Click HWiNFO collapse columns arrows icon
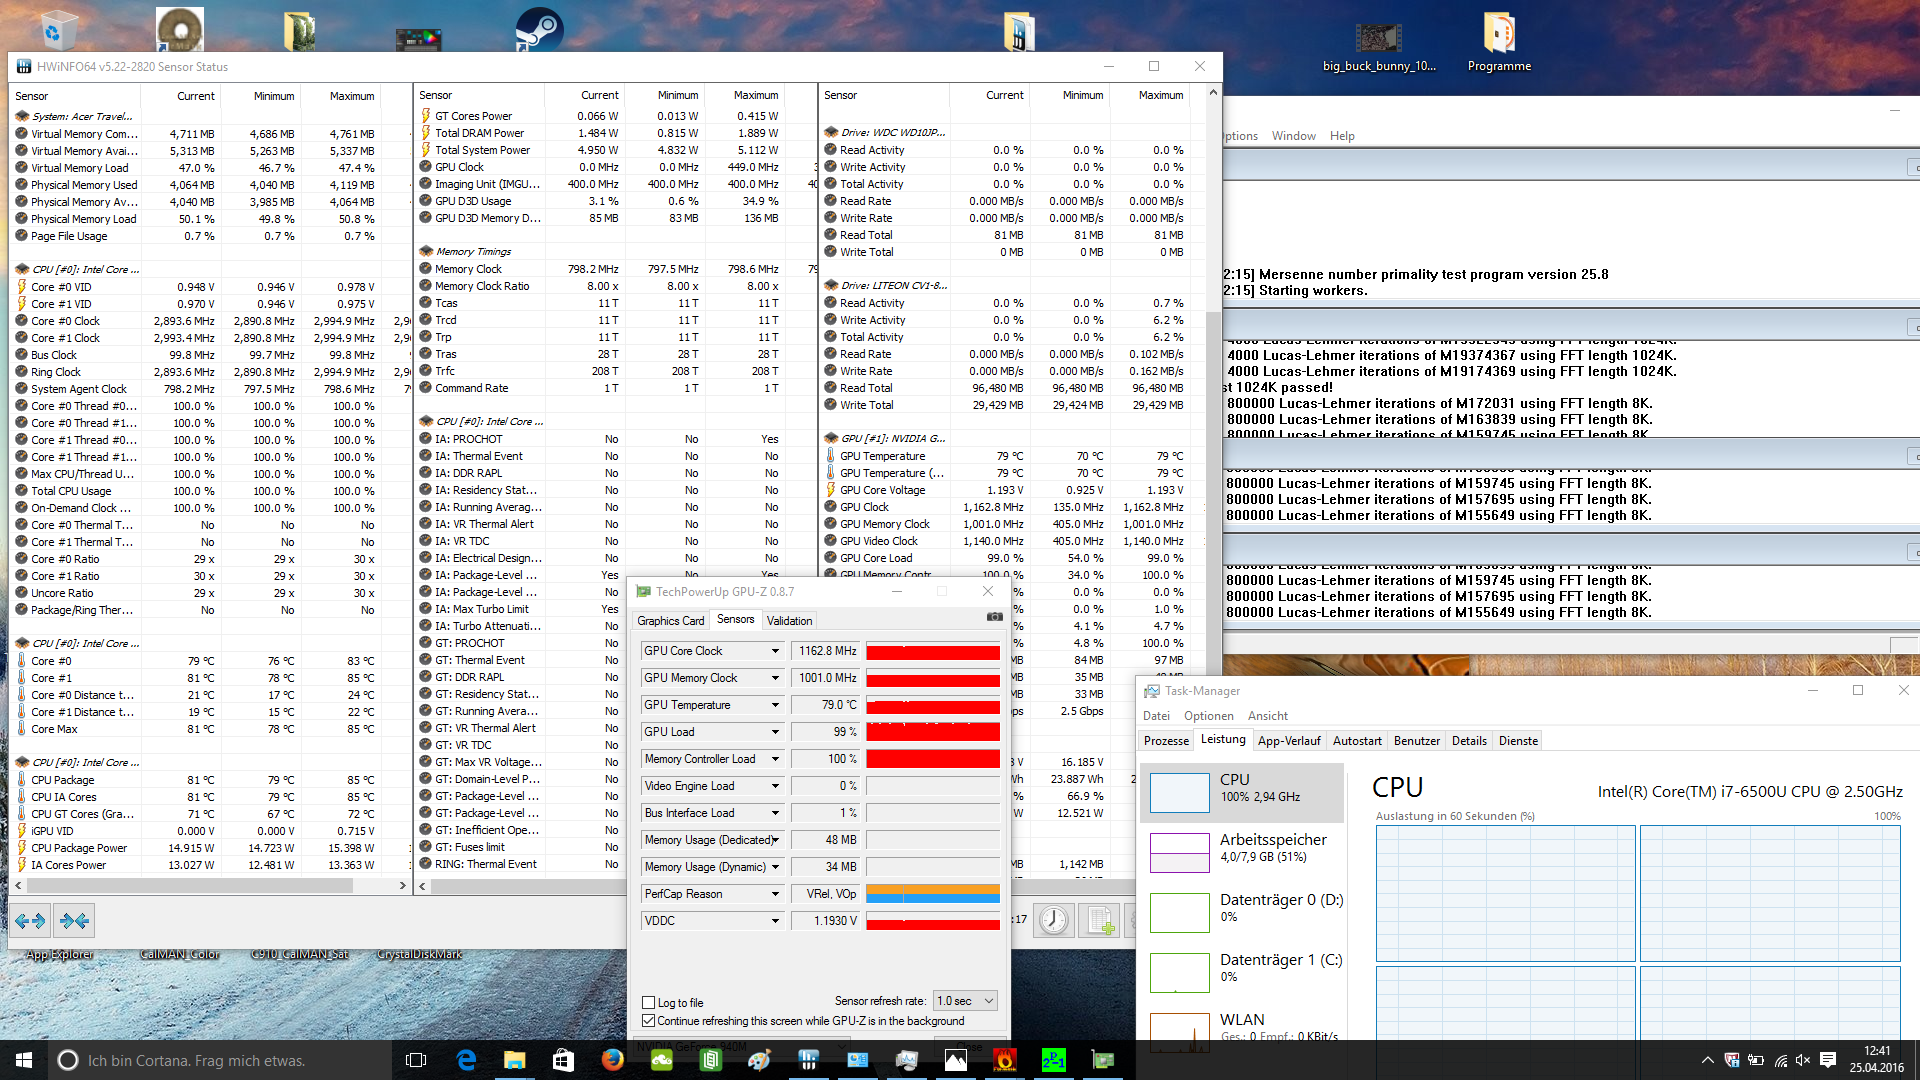The image size is (1920, 1080). (74, 920)
